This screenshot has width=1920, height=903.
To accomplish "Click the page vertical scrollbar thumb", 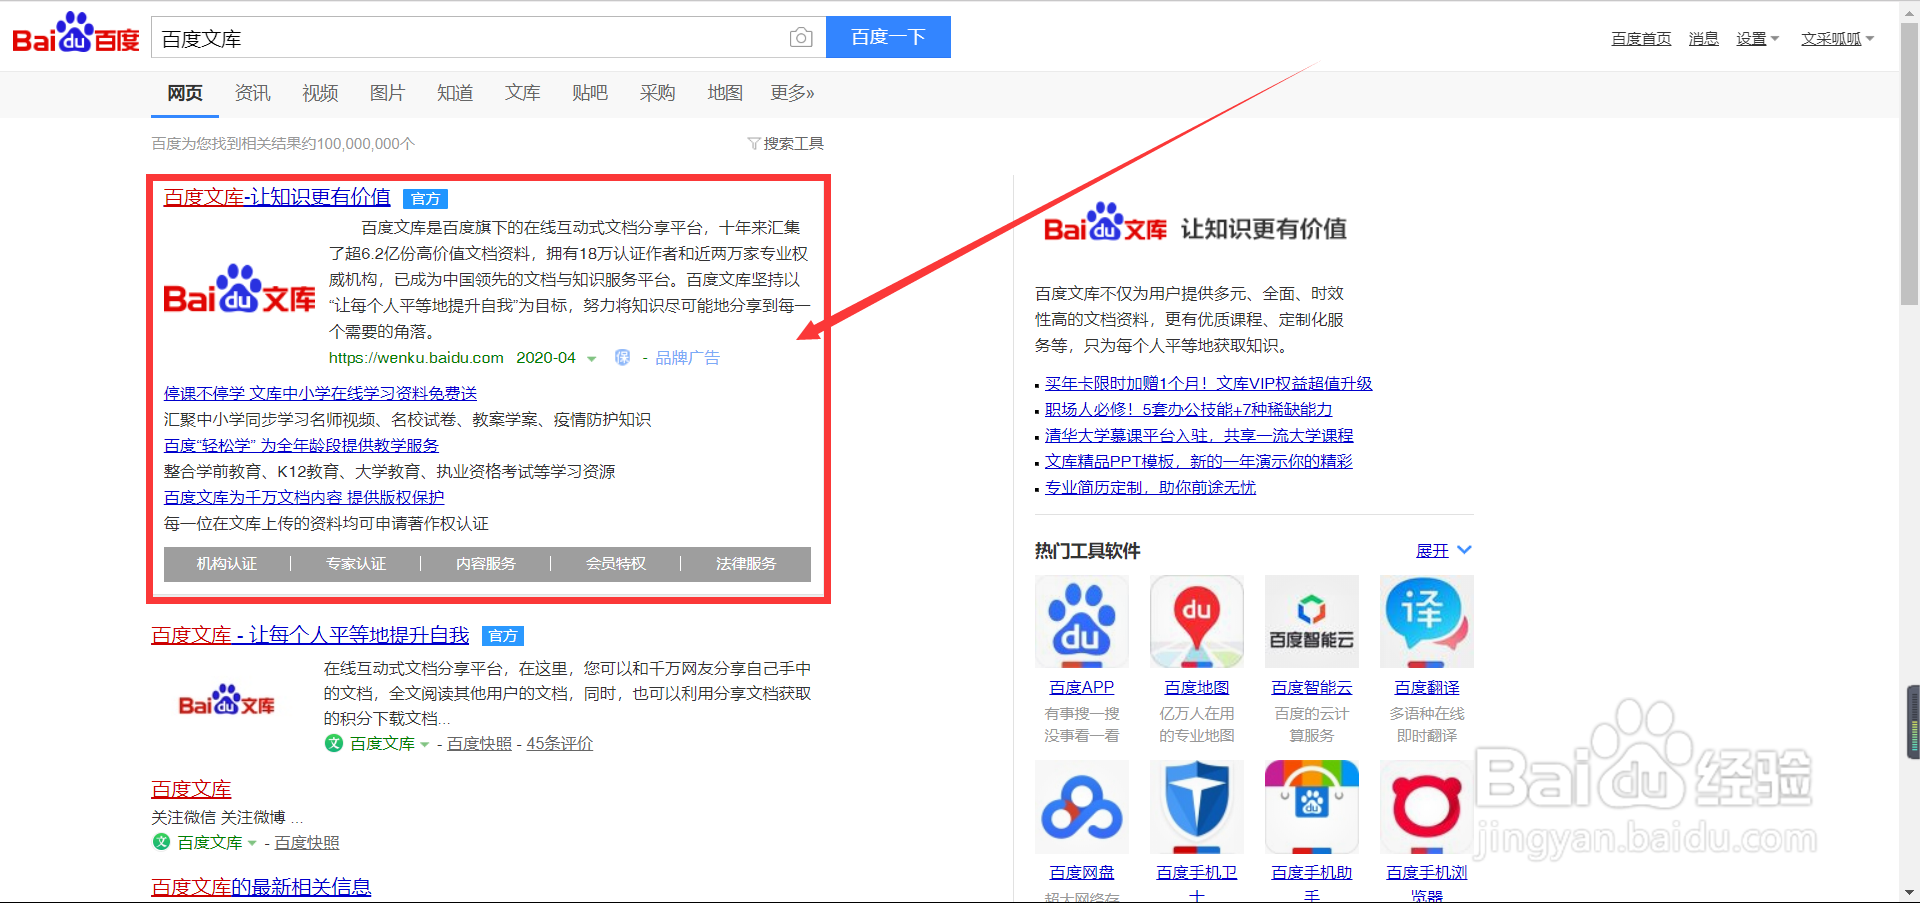I will pos(1910,165).
